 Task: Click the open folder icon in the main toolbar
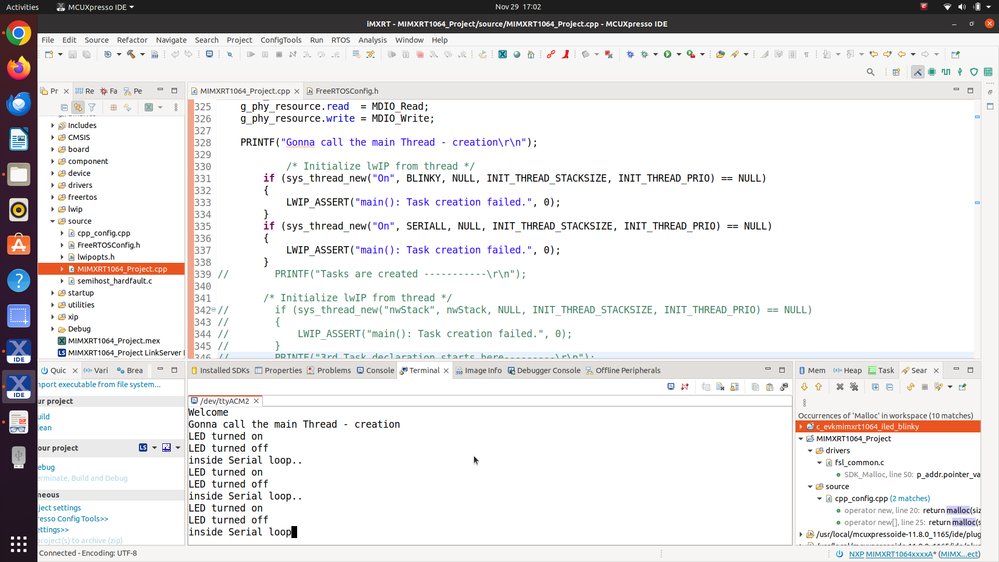pyautogui.click(x=720, y=55)
